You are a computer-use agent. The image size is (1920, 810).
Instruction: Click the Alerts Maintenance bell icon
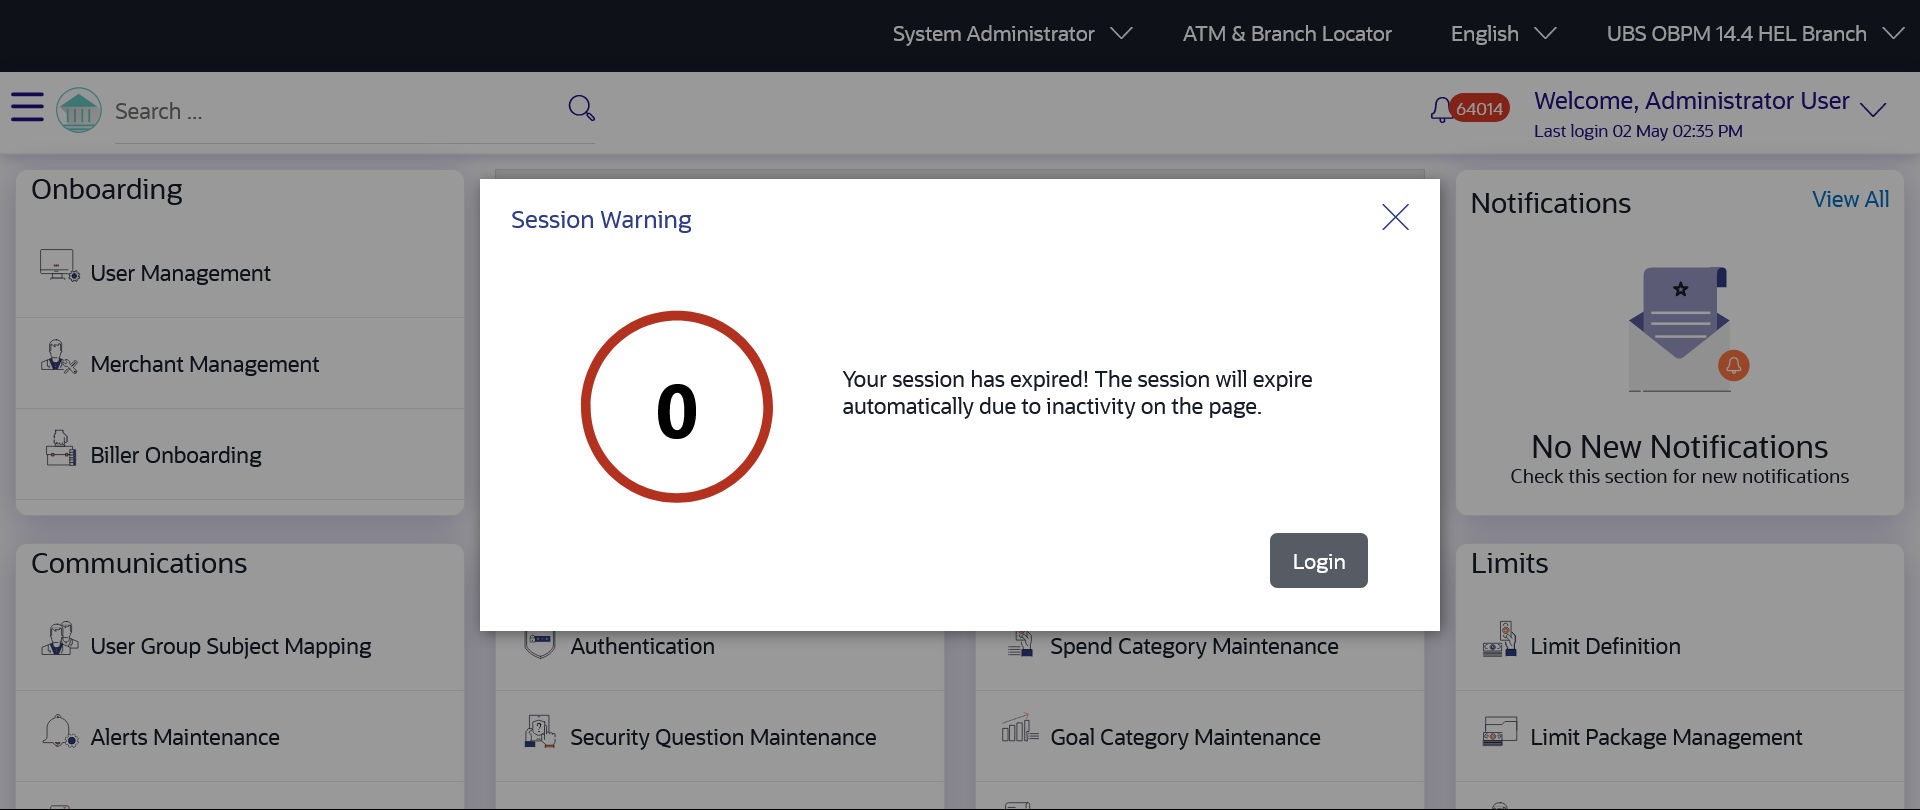(59, 731)
